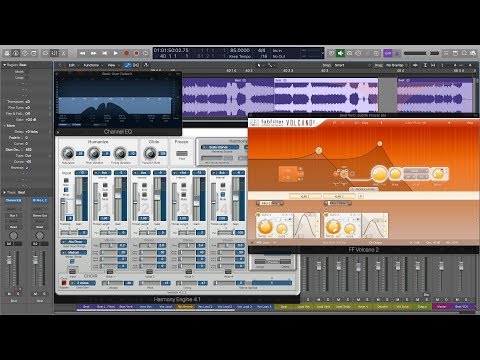
Task: Click the Naturalize knob in Humanize section
Action: tap(68, 153)
